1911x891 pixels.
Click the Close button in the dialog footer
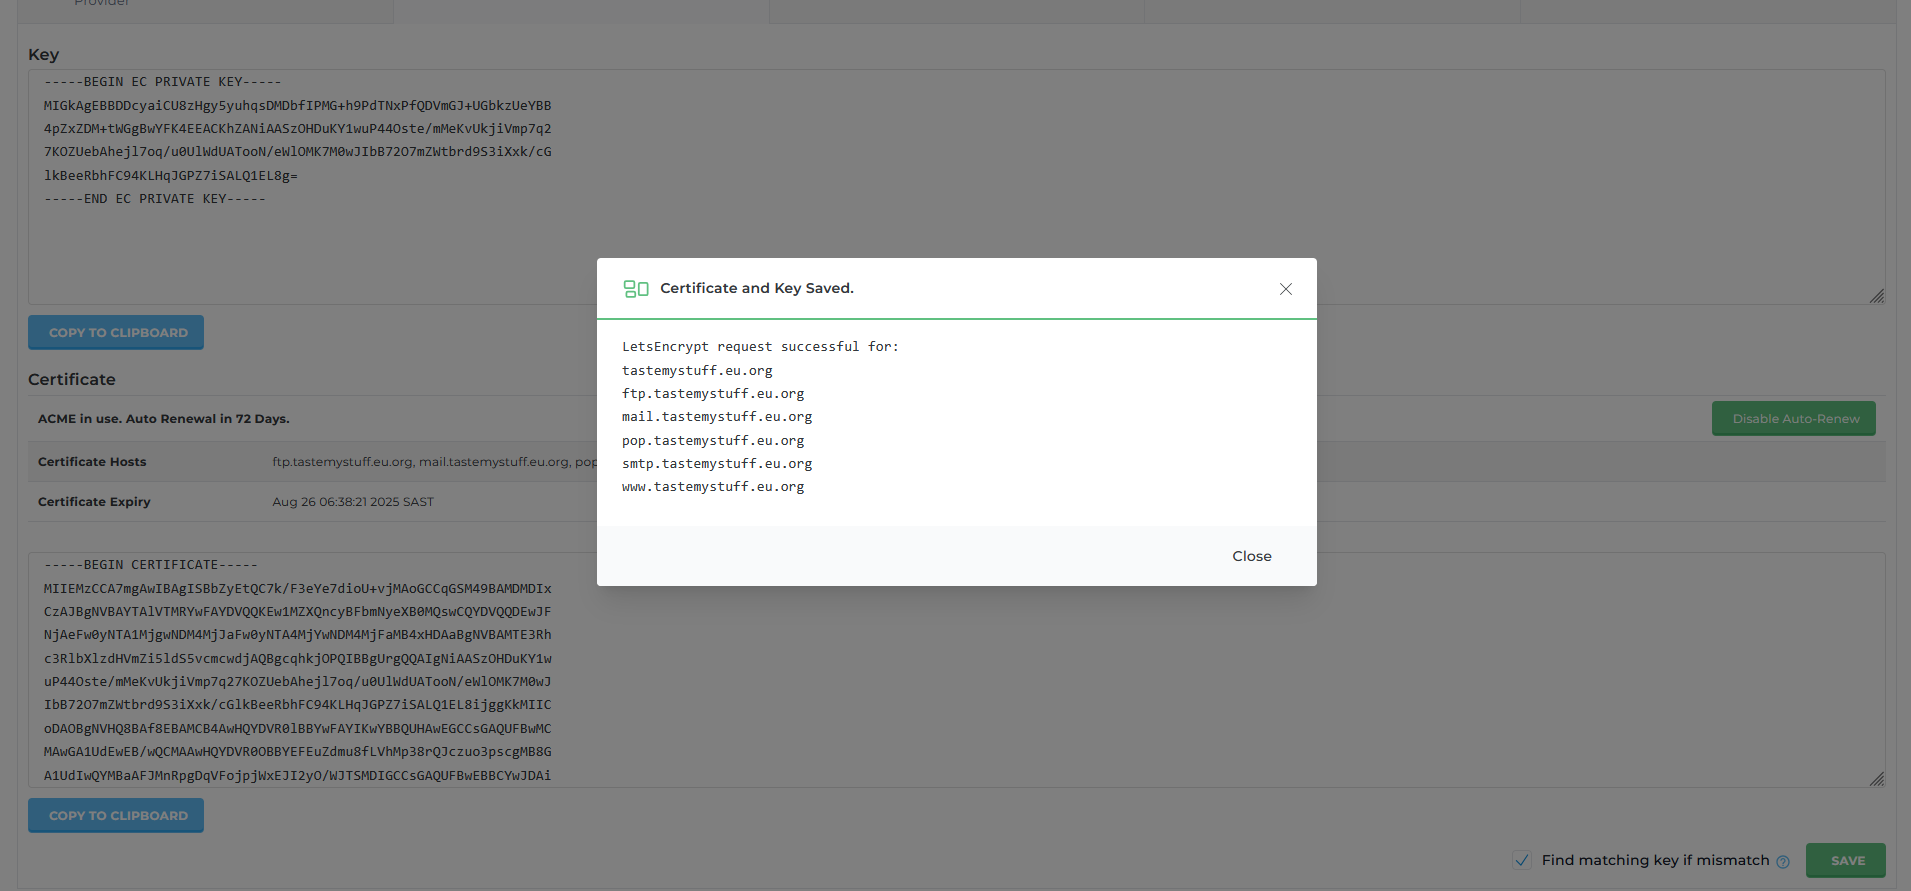[1251, 556]
